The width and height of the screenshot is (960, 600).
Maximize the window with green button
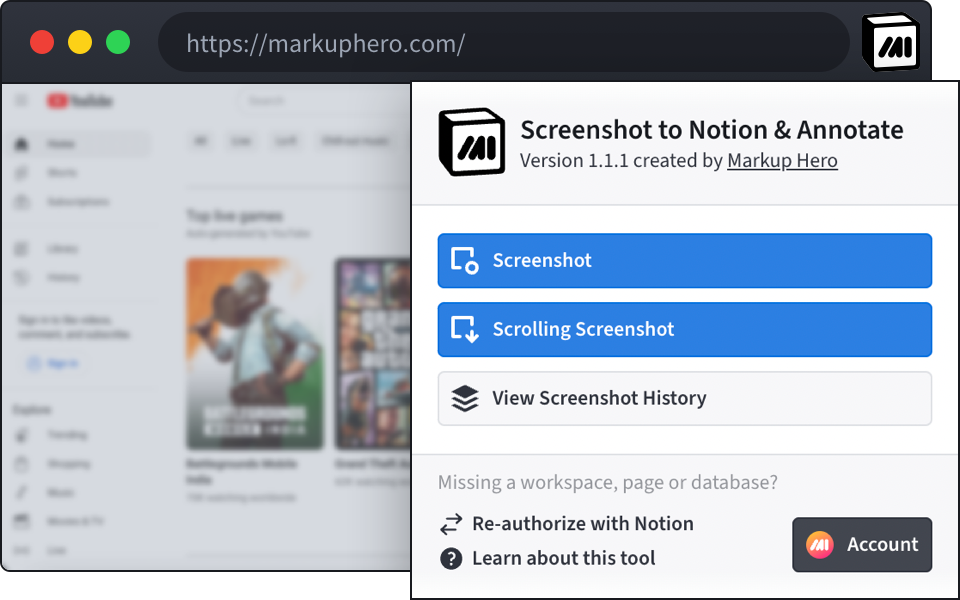coord(118,42)
